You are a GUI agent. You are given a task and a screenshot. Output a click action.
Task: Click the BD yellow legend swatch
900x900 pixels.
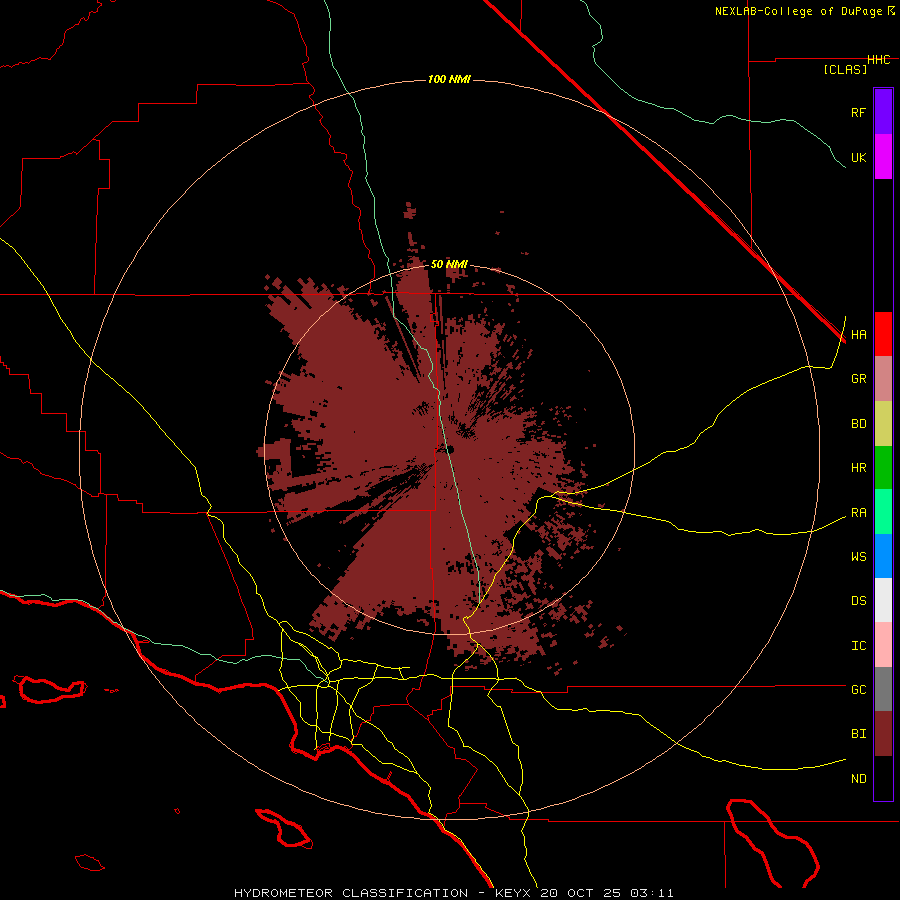tap(883, 424)
